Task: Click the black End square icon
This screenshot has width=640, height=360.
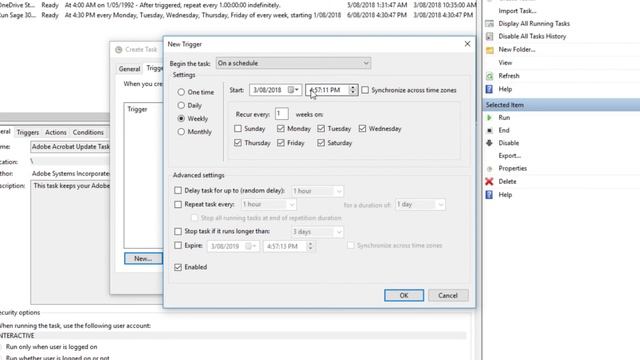Action: tap(489, 130)
